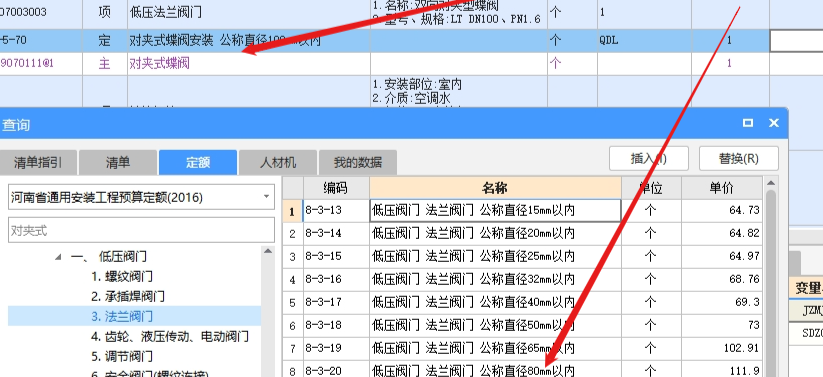Click the price 68.76 cell
The image size is (823, 377).
pos(722,279)
